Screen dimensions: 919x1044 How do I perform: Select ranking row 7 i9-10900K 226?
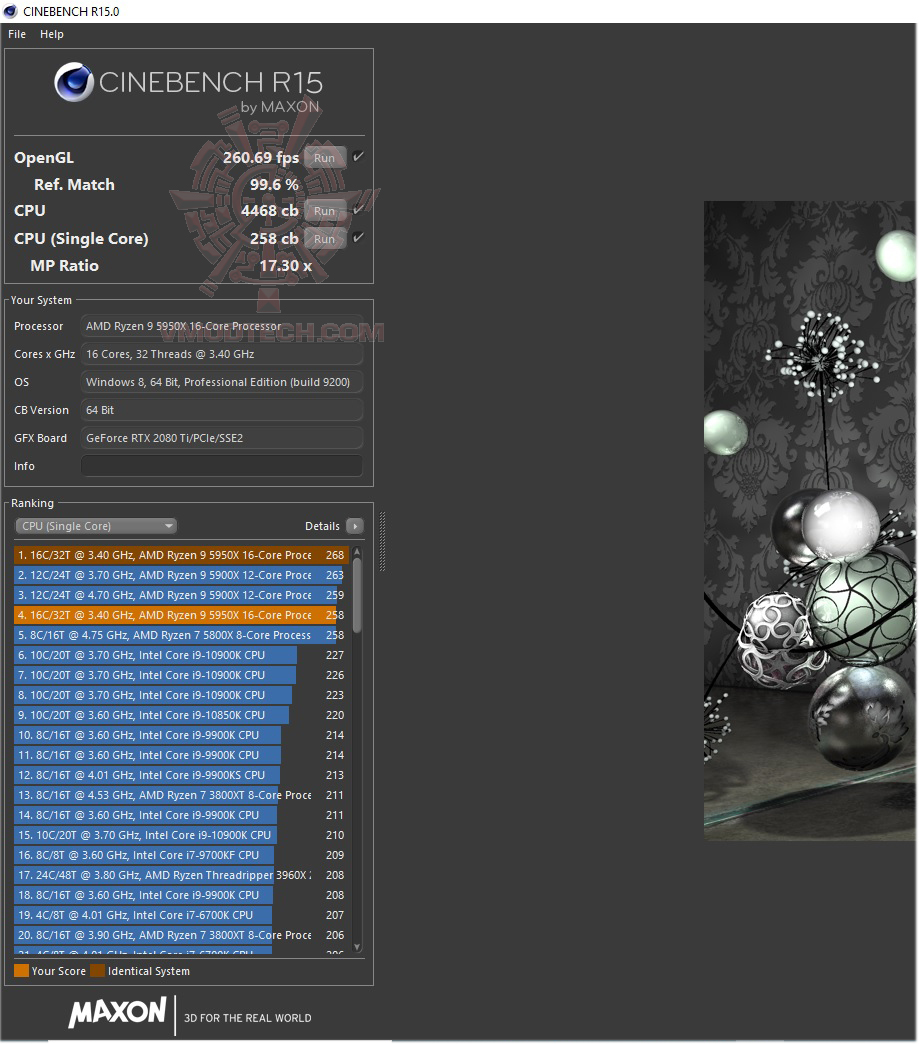click(x=181, y=675)
